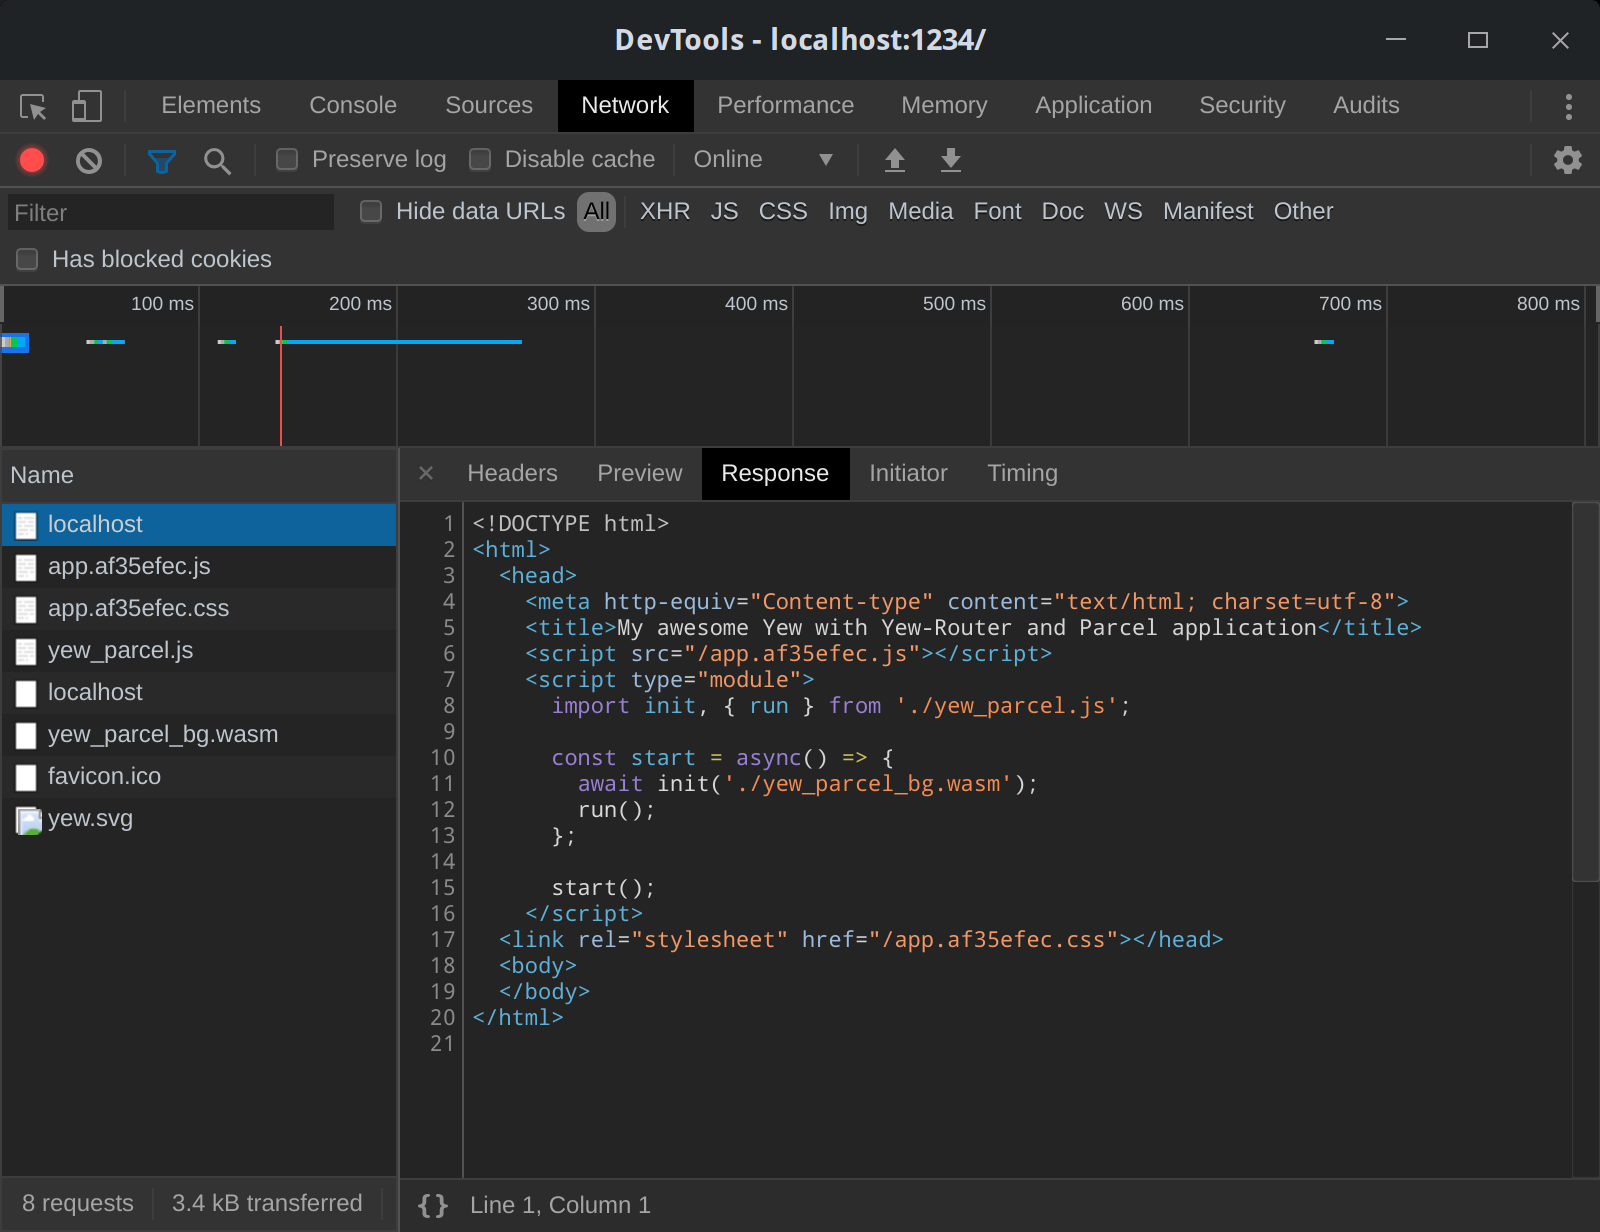Switch to the Console panel tab
The image size is (1600, 1232).
click(353, 106)
